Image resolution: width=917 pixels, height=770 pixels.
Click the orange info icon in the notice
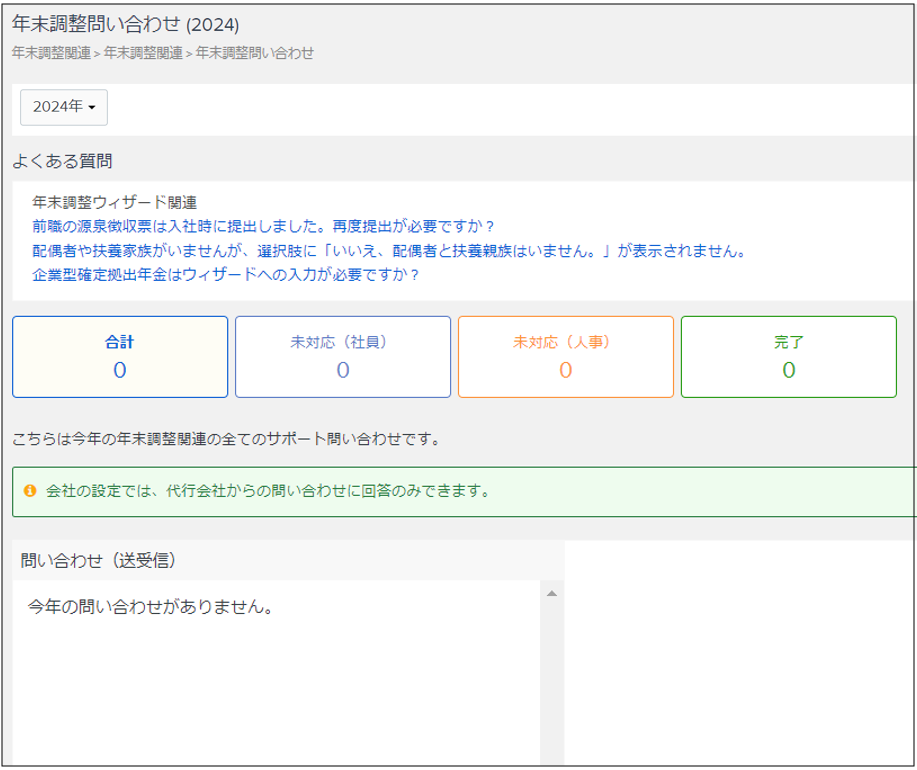point(30,492)
